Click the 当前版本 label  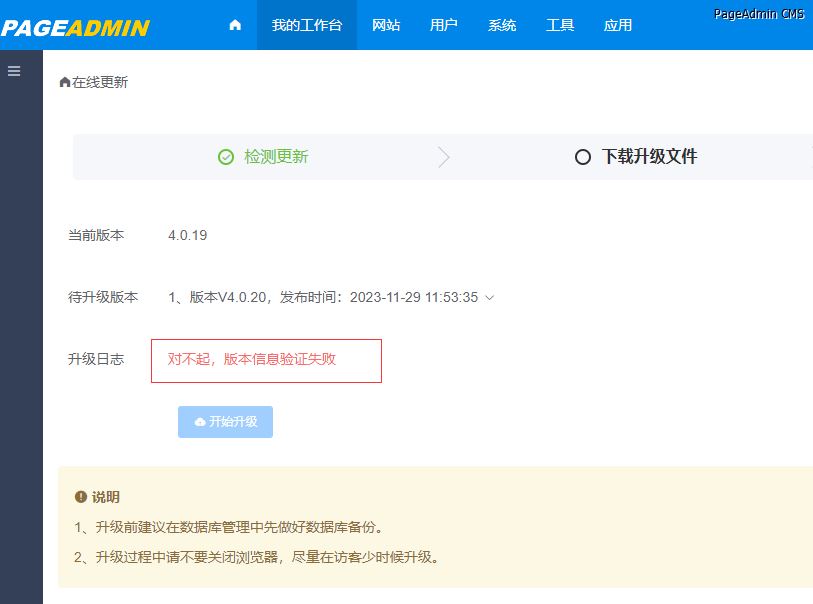coord(96,235)
